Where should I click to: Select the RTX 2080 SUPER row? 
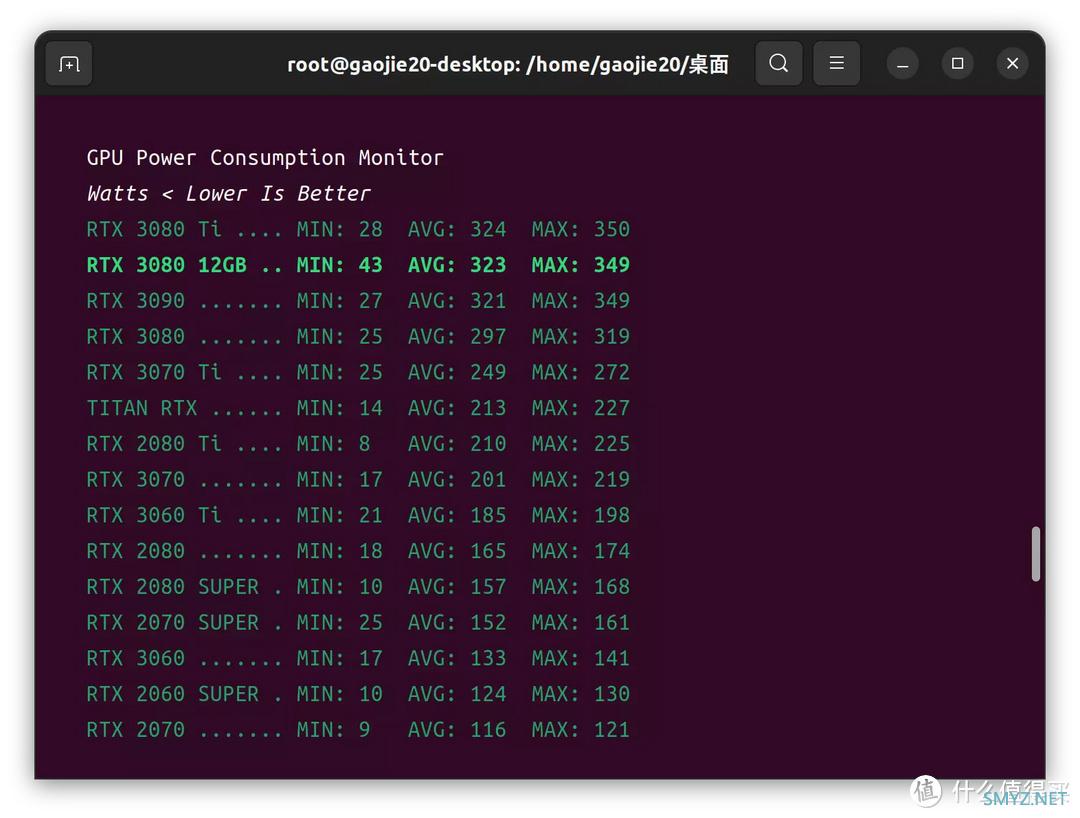click(358, 587)
